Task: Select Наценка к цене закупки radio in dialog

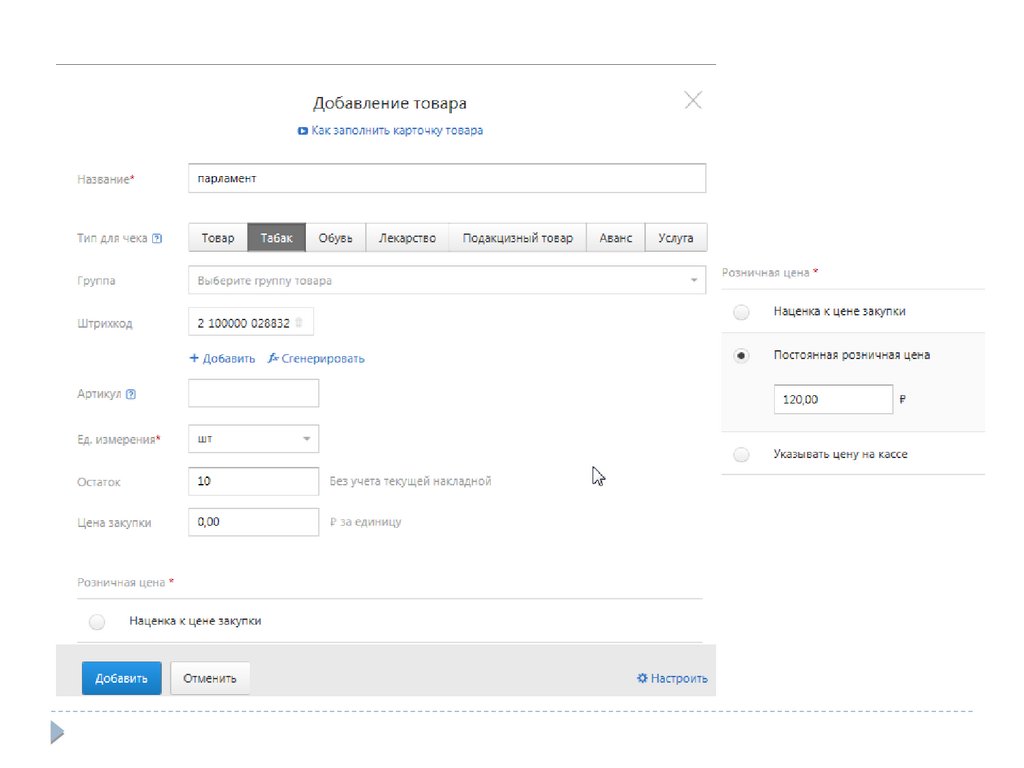Action: point(97,622)
